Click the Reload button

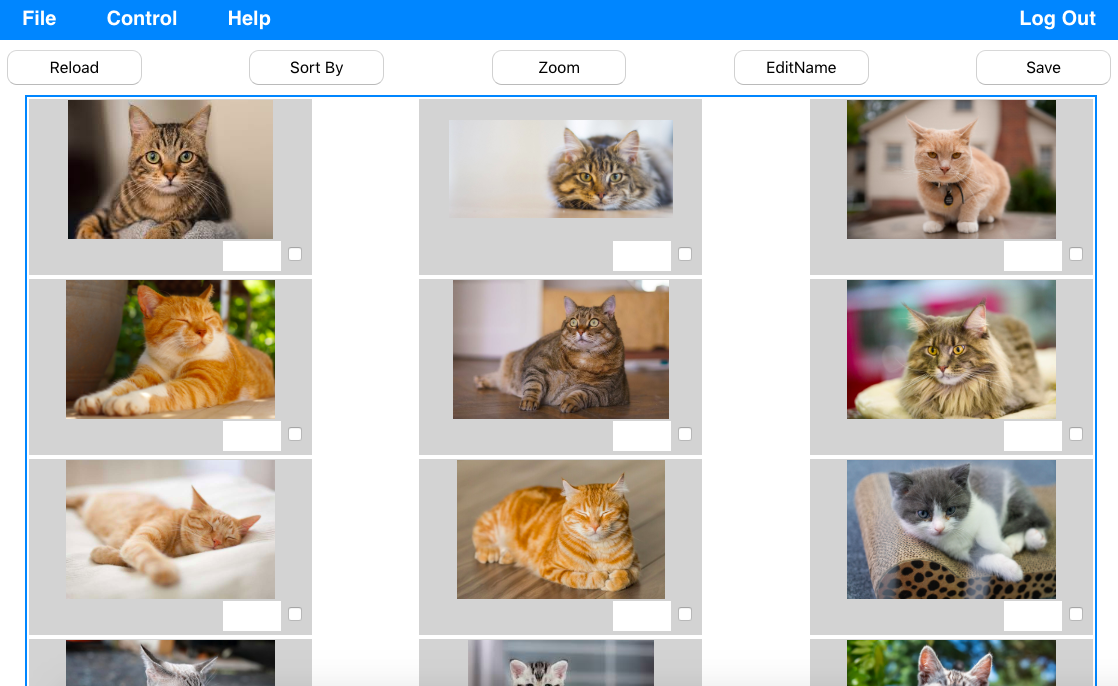74,68
